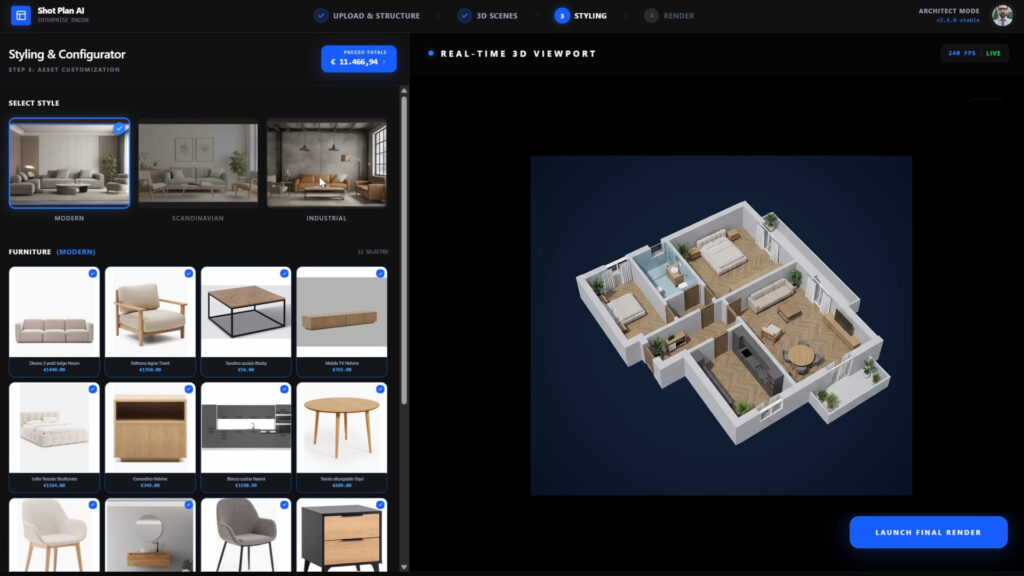Uncheck the wooden armchair item
The image size is (1024, 576).
tap(188, 273)
